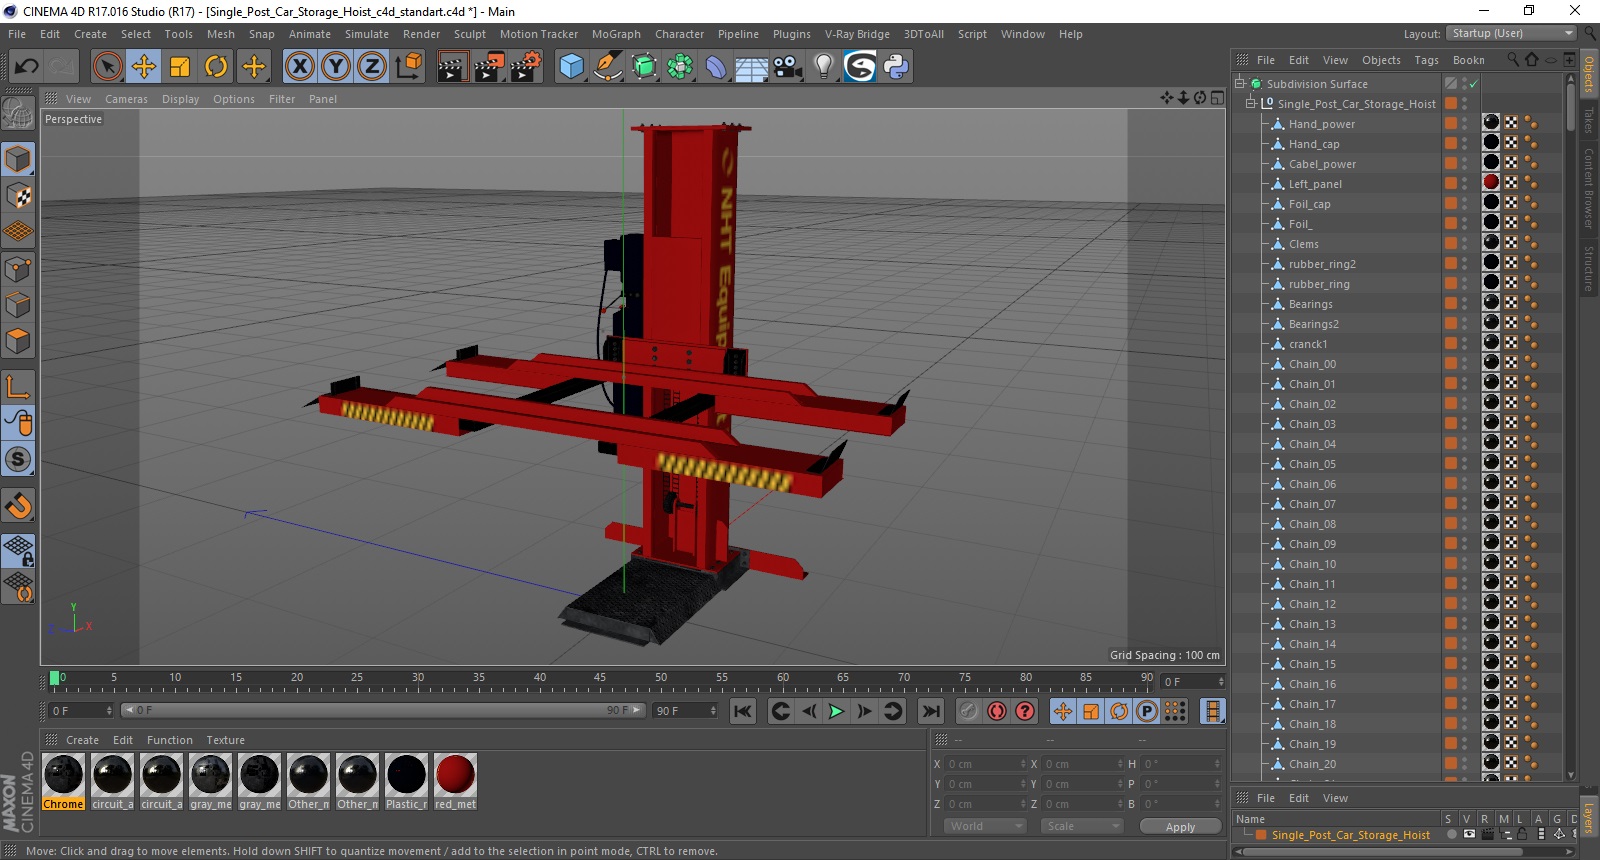Add a Cube primitive object

571,67
